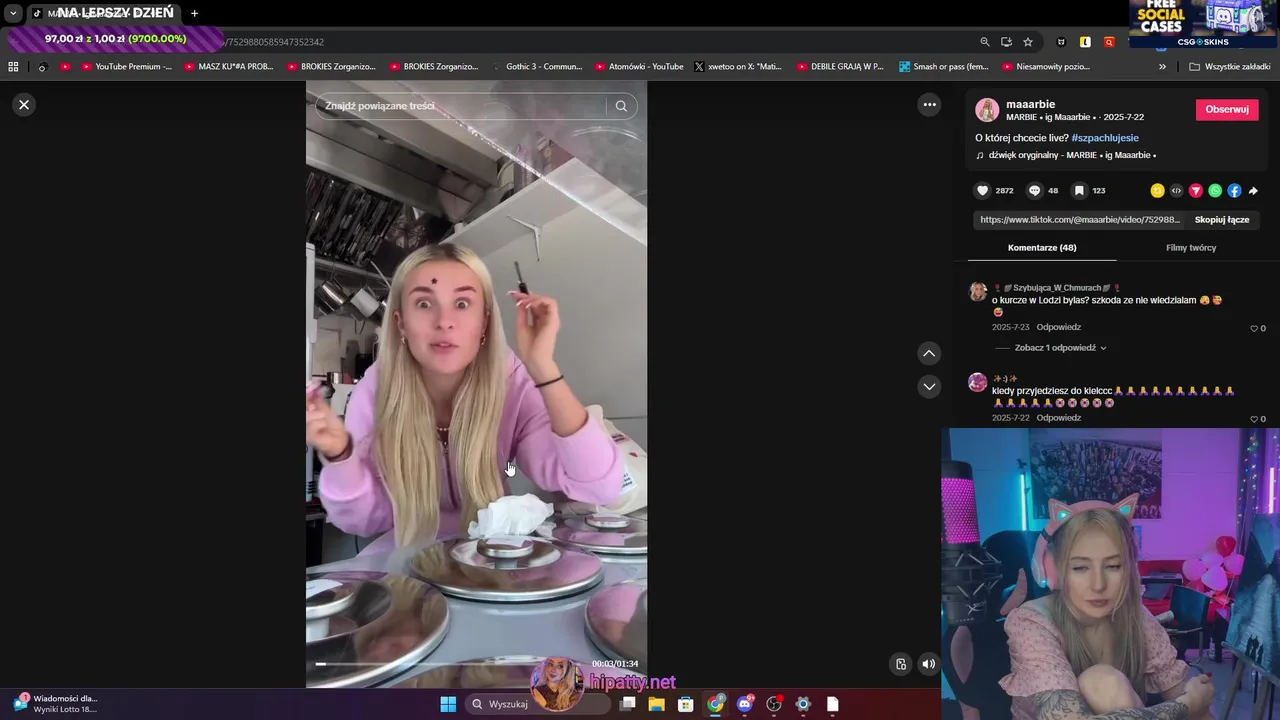Open the three-dot more options menu

click(x=929, y=104)
